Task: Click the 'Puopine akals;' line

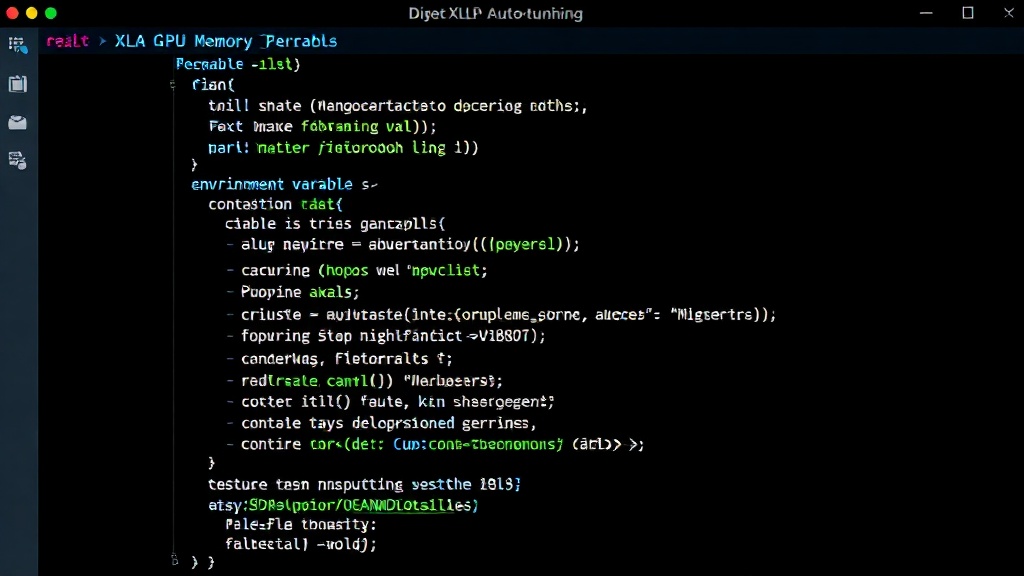Action: (x=300, y=292)
